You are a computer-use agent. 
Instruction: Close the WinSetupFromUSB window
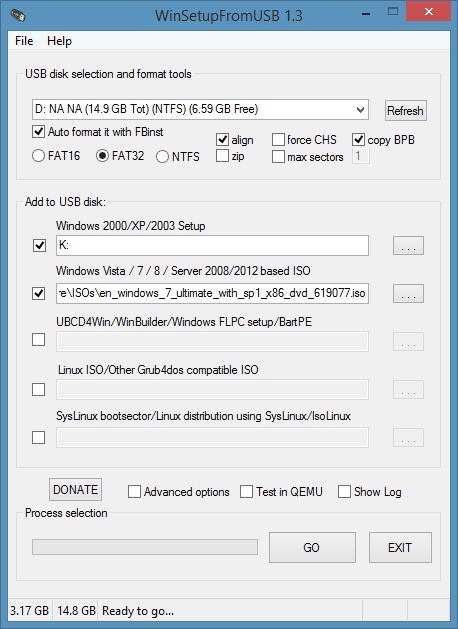[429, 12]
